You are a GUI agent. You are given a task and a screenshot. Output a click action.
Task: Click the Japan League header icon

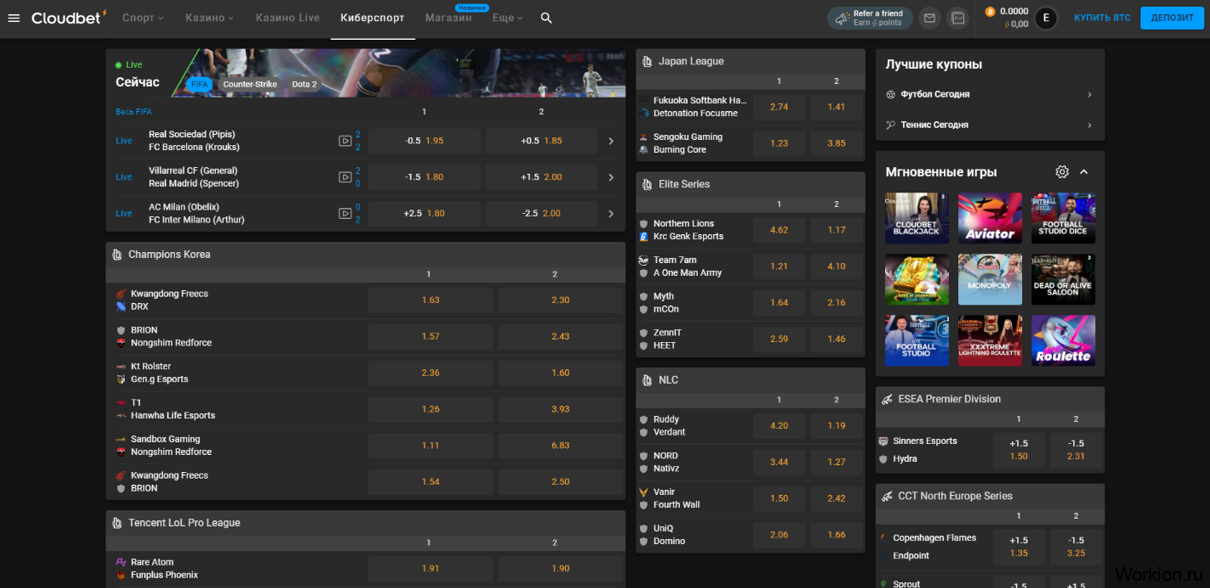tap(647, 61)
